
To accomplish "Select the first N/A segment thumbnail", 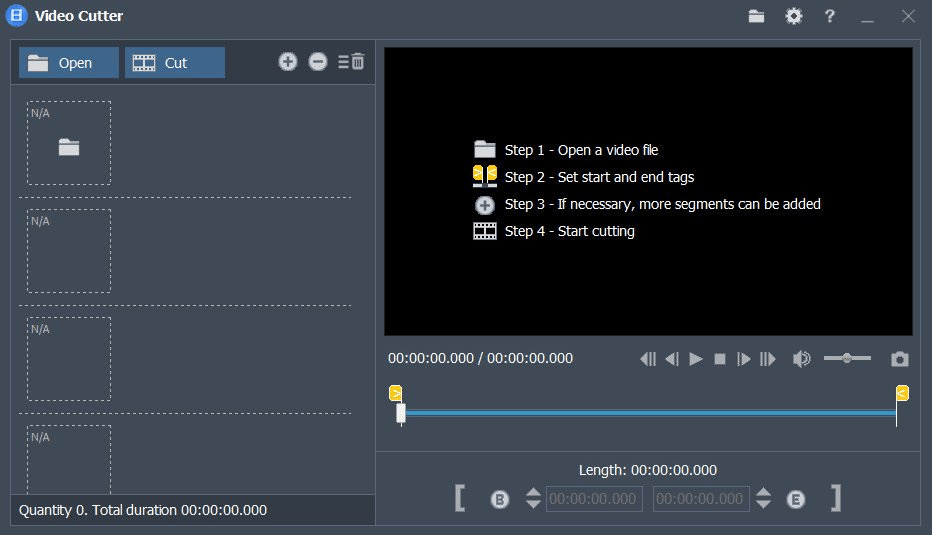I will (69, 143).
